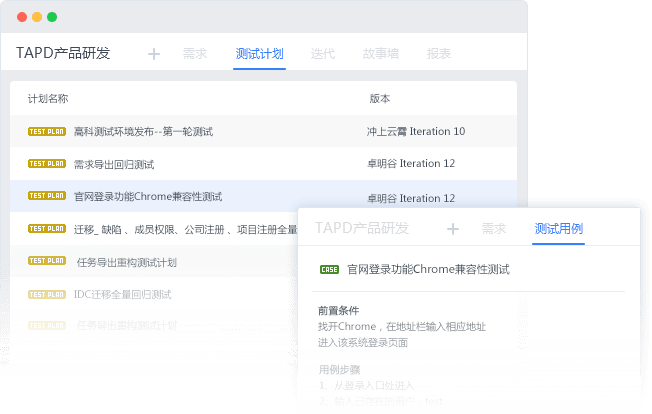Click text 找开Chrome，在地址栏输入相应地址
The height and width of the screenshot is (414, 652).
click(x=402, y=327)
